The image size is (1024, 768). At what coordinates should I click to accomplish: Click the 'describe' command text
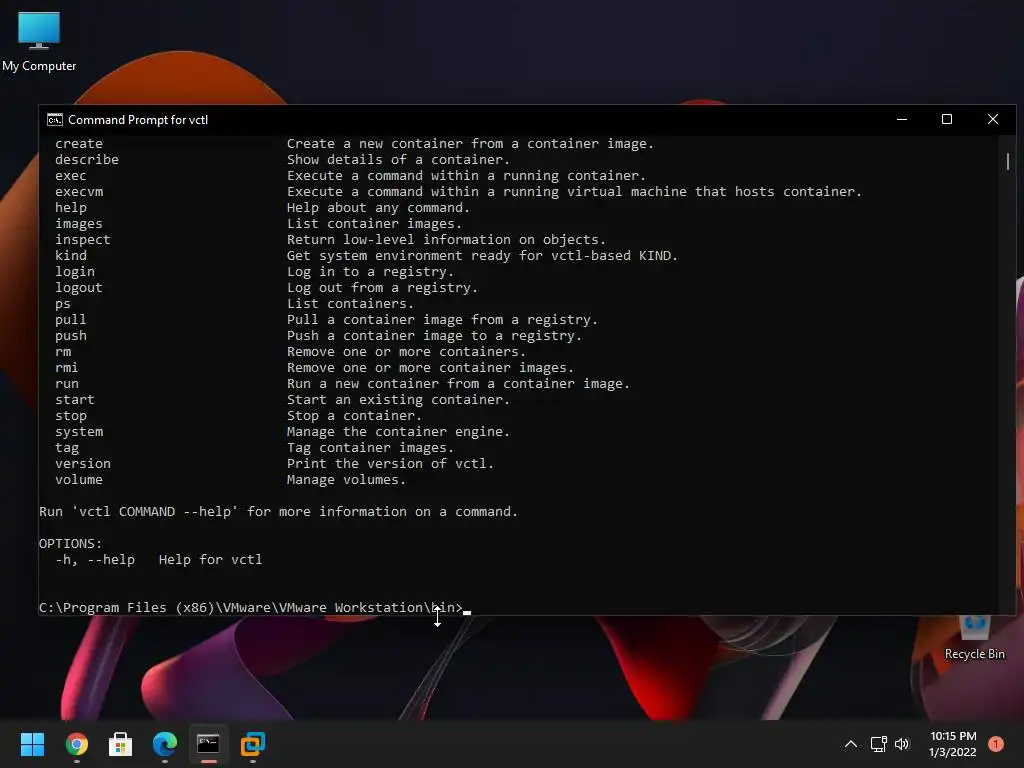87,159
